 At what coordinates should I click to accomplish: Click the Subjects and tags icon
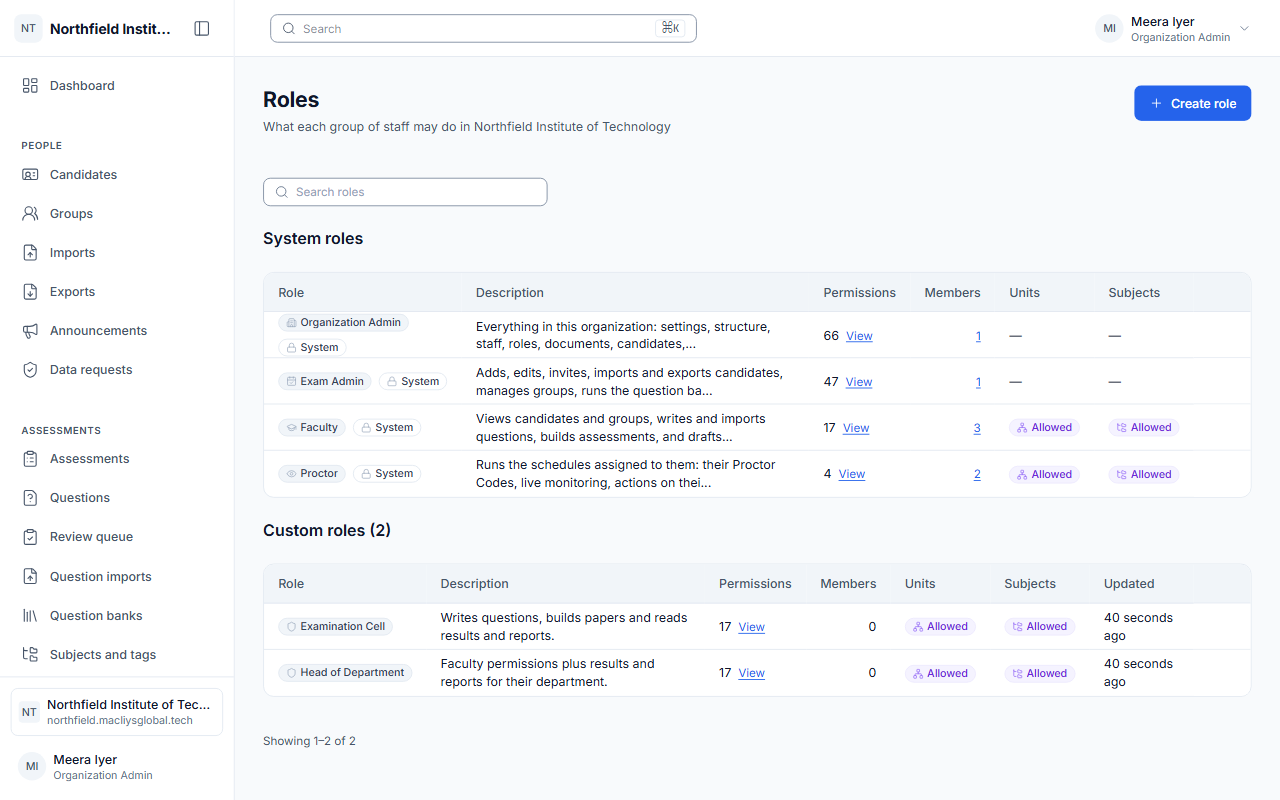point(30,655)
